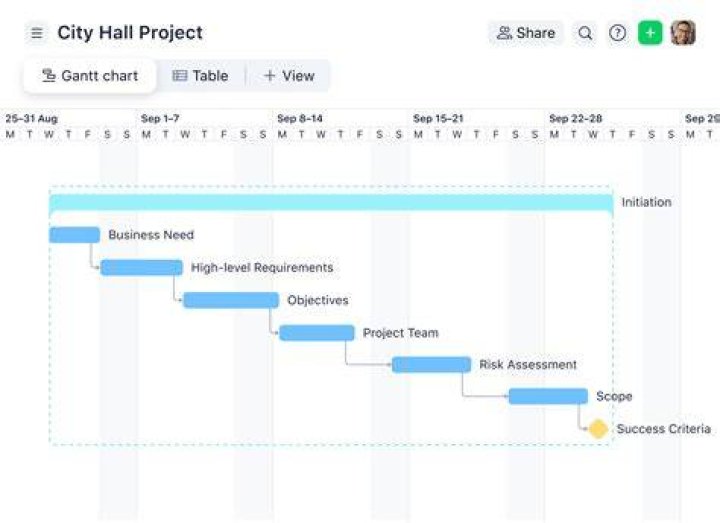This screenshot has height=523, width=720.
Task: Select the High-level Requirements task bar
Action: point(141,267)
